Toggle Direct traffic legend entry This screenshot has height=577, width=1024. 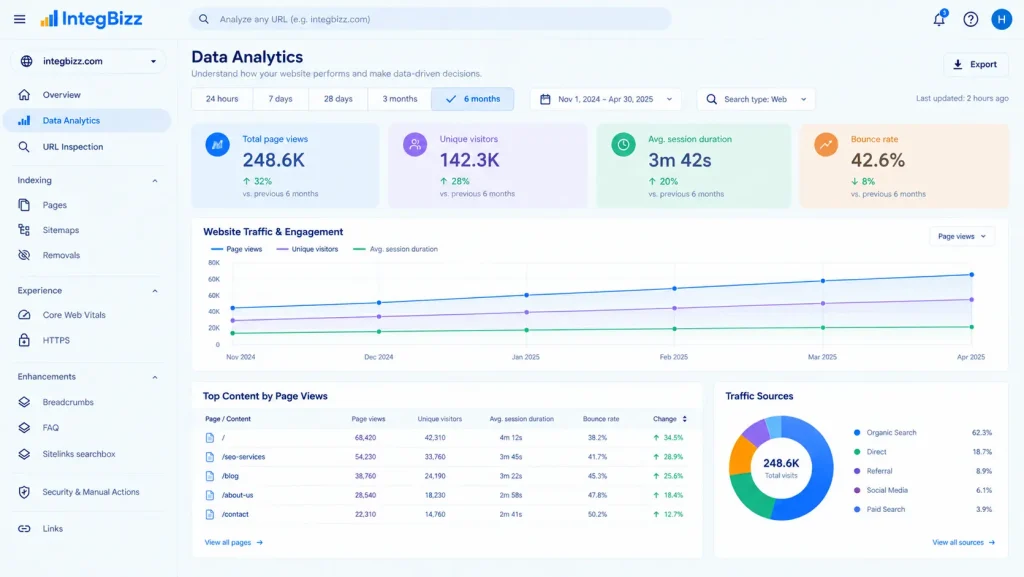click(x=870, y=452)
